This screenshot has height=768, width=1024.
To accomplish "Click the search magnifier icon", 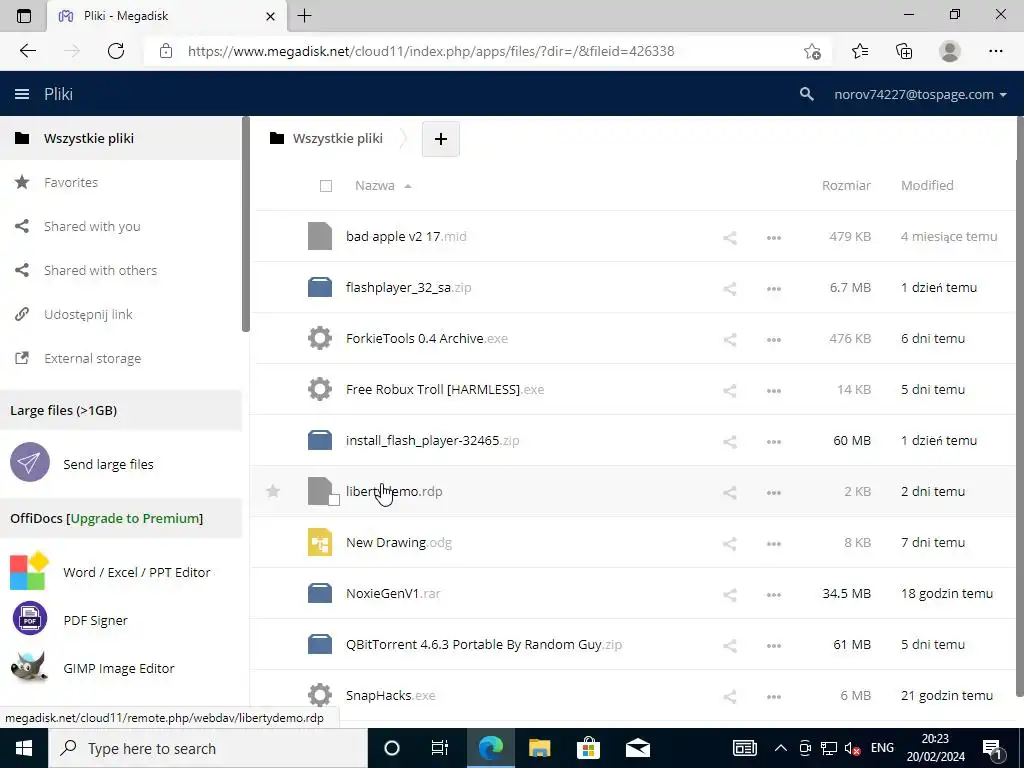I will click(x=807, y=94).
